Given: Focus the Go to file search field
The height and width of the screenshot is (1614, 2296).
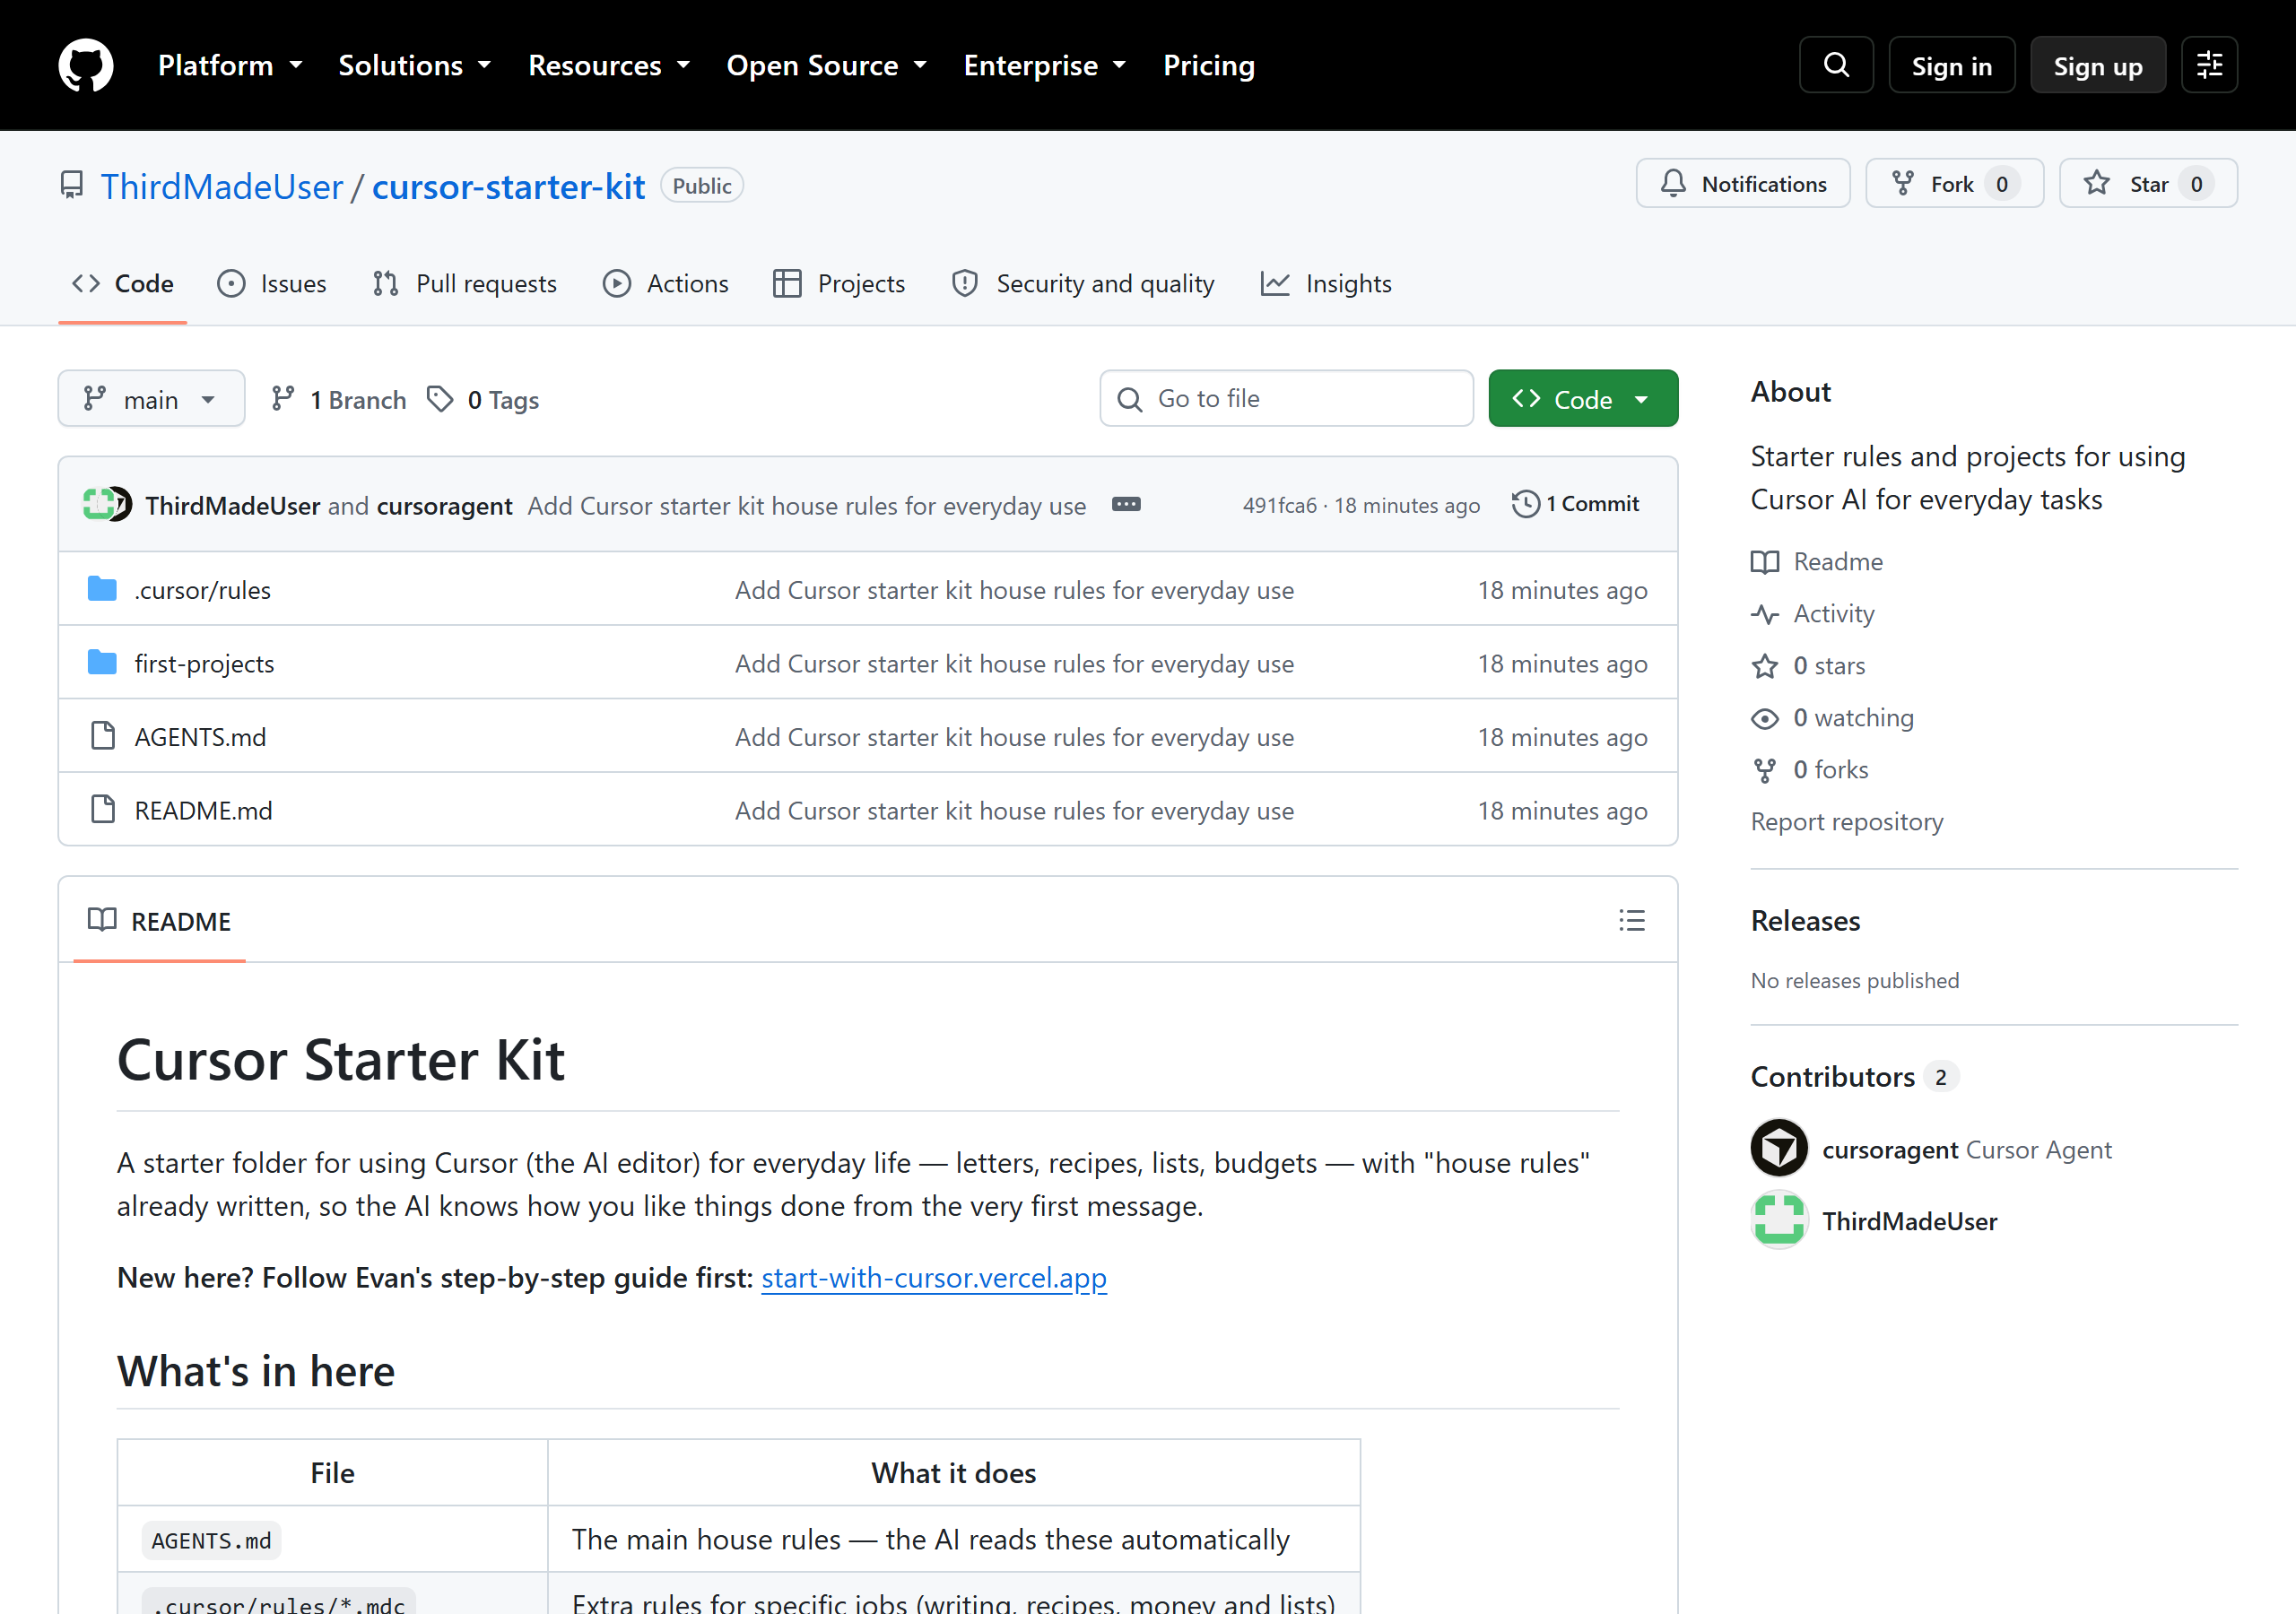Looking at the screenshot, I should point(1286,399).
